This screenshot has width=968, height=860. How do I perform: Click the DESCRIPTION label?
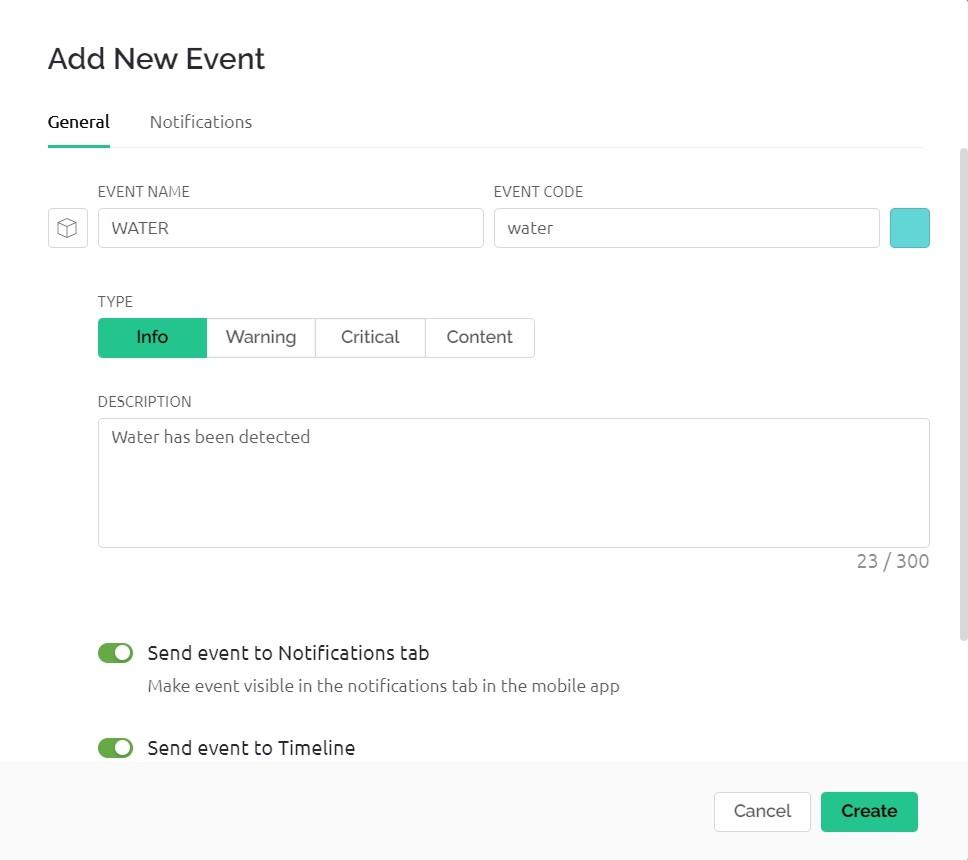click(x=144, y=401)
